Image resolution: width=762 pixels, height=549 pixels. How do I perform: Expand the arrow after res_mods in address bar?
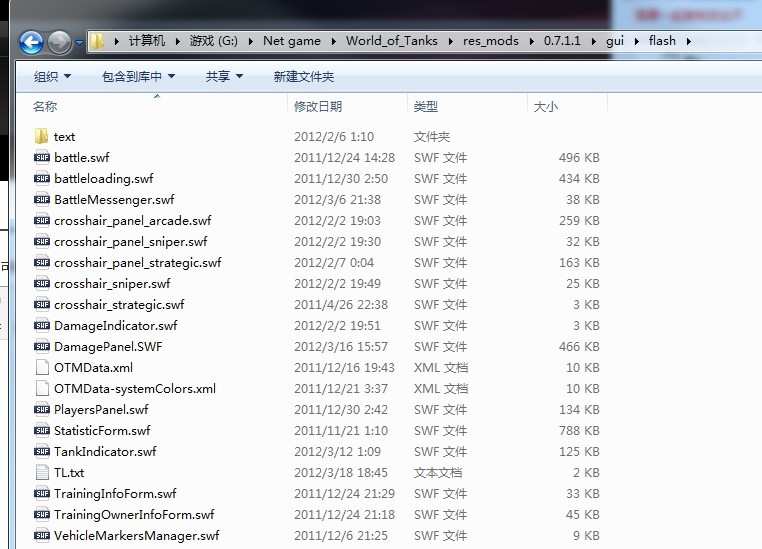pyautogui.click(x=535, y=41)
